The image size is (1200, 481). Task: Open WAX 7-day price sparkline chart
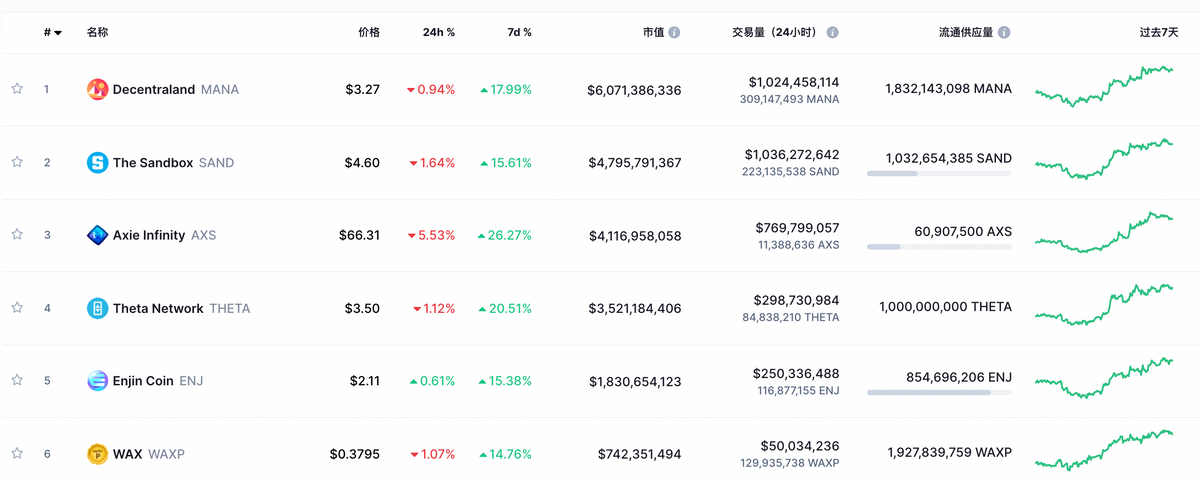[1105, 451]
